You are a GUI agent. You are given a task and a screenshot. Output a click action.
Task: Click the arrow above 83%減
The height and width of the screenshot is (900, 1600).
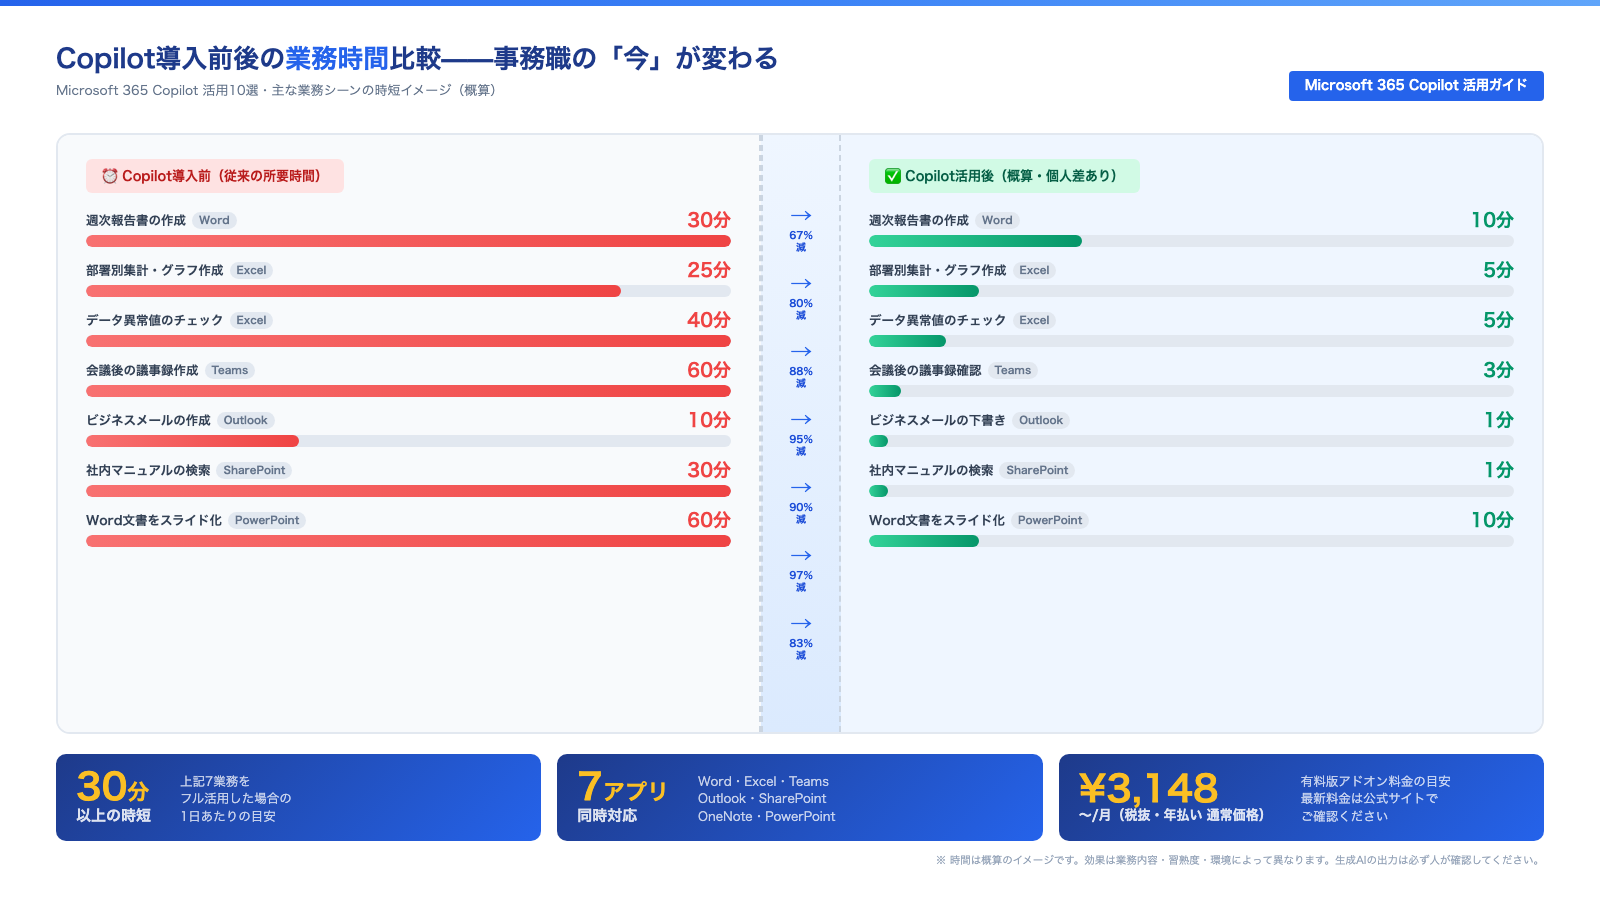click(x=801, y=624)
